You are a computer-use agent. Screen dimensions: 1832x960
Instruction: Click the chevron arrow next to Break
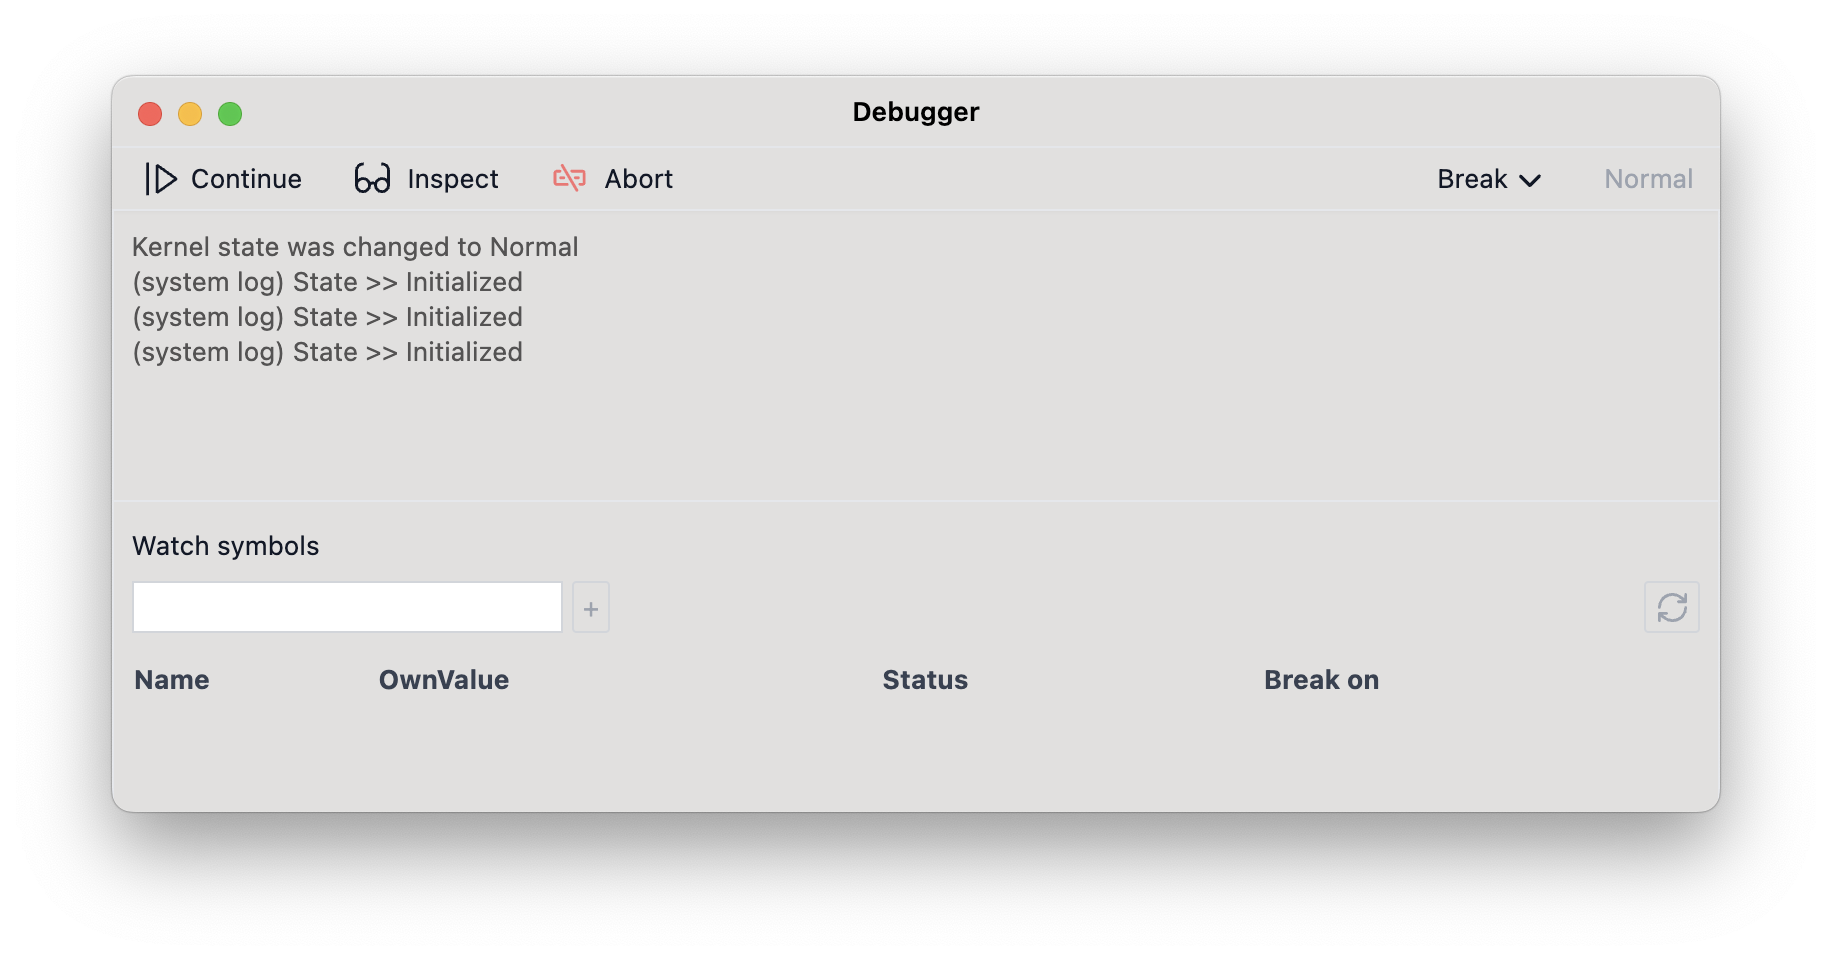(1530, 181)
